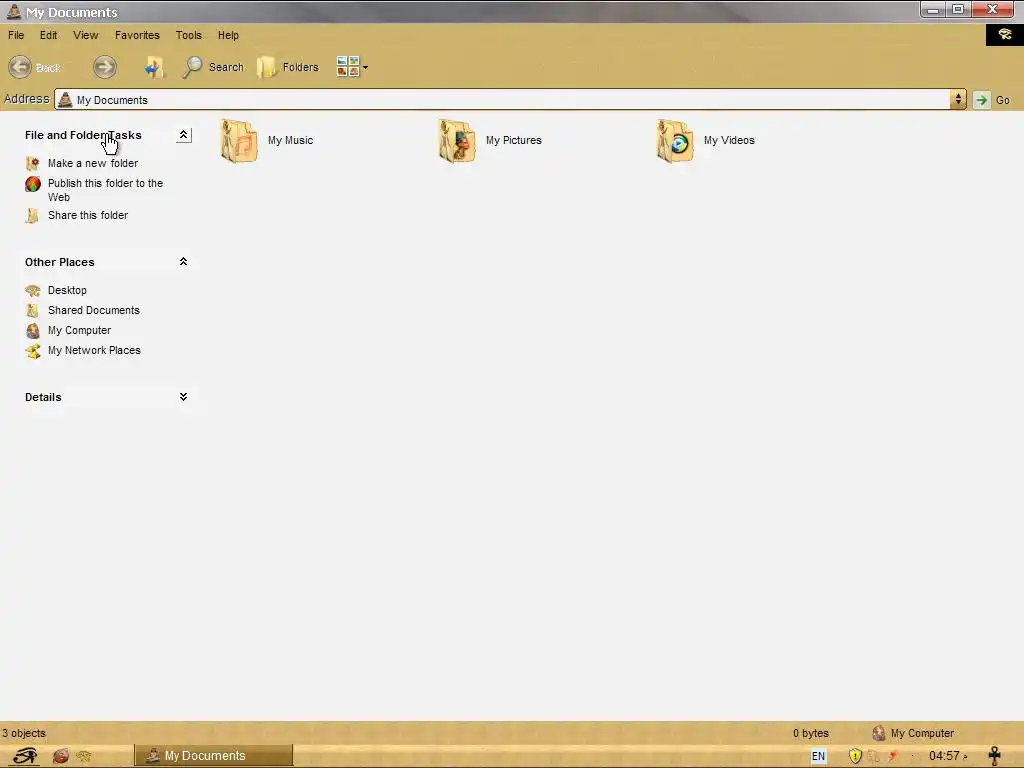Click the 04:57 clock
The height and width of the screenshot is (768, 1024).
tap(944, 756)
